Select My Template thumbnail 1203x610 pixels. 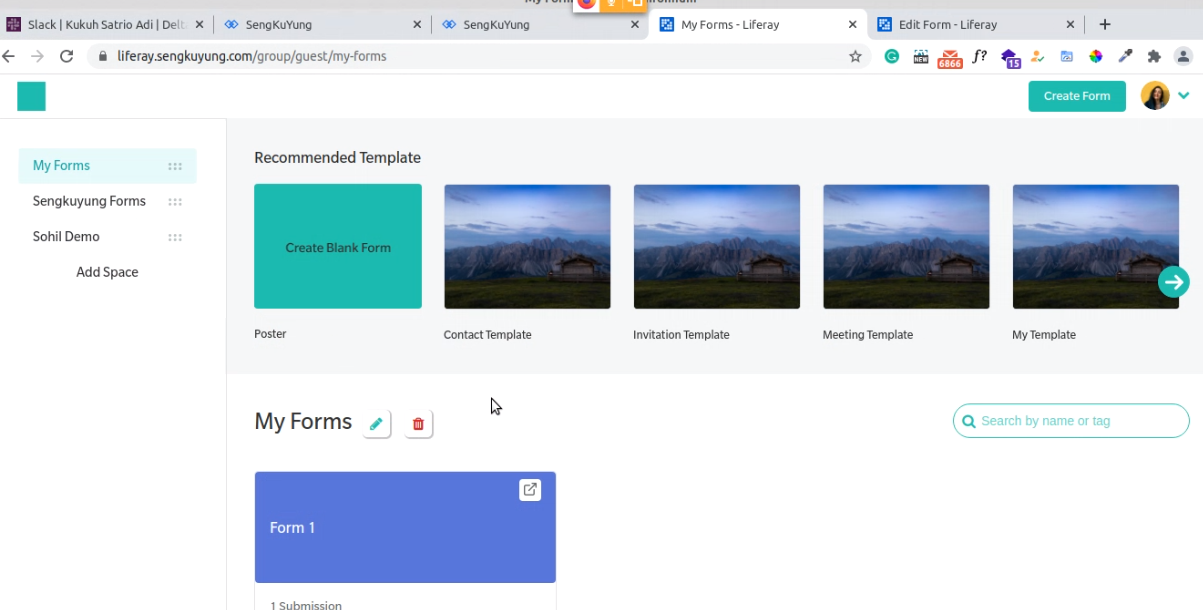pyautogui.click(x=1096, y=246)
